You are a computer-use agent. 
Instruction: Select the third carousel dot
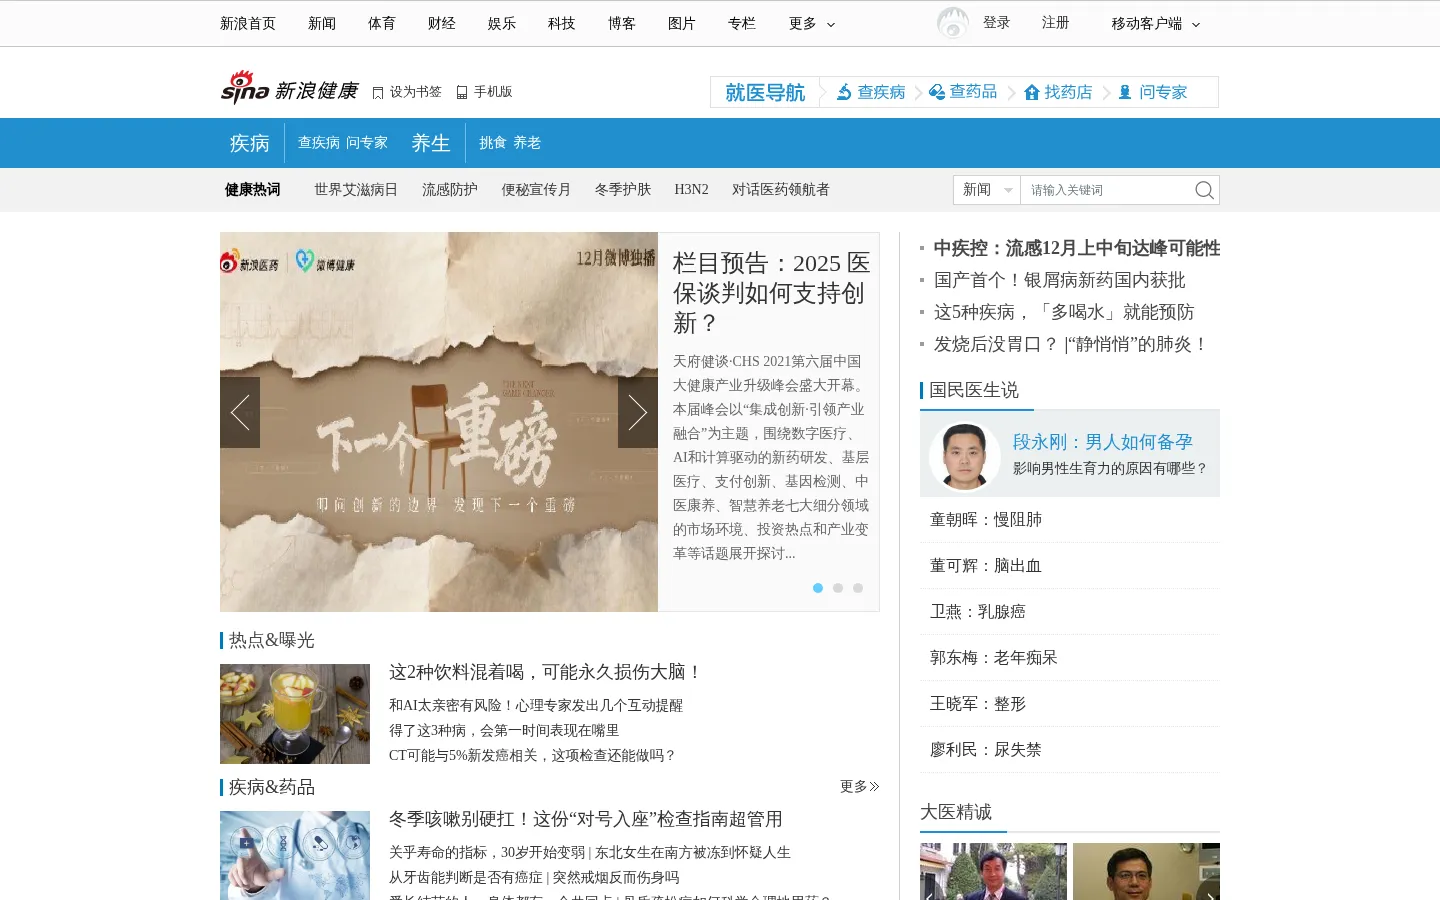pyautogui.click(x=858, y=588)
